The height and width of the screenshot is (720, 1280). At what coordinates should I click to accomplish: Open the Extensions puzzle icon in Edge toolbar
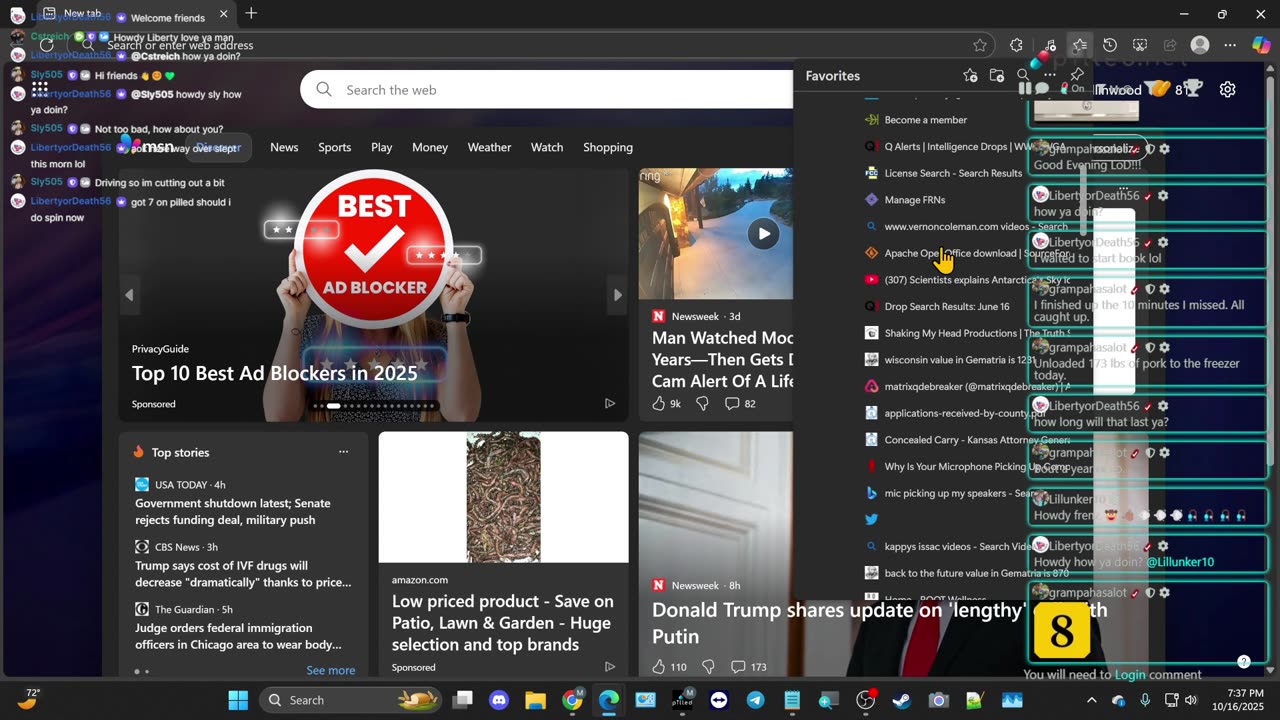tap(1016, 45)
